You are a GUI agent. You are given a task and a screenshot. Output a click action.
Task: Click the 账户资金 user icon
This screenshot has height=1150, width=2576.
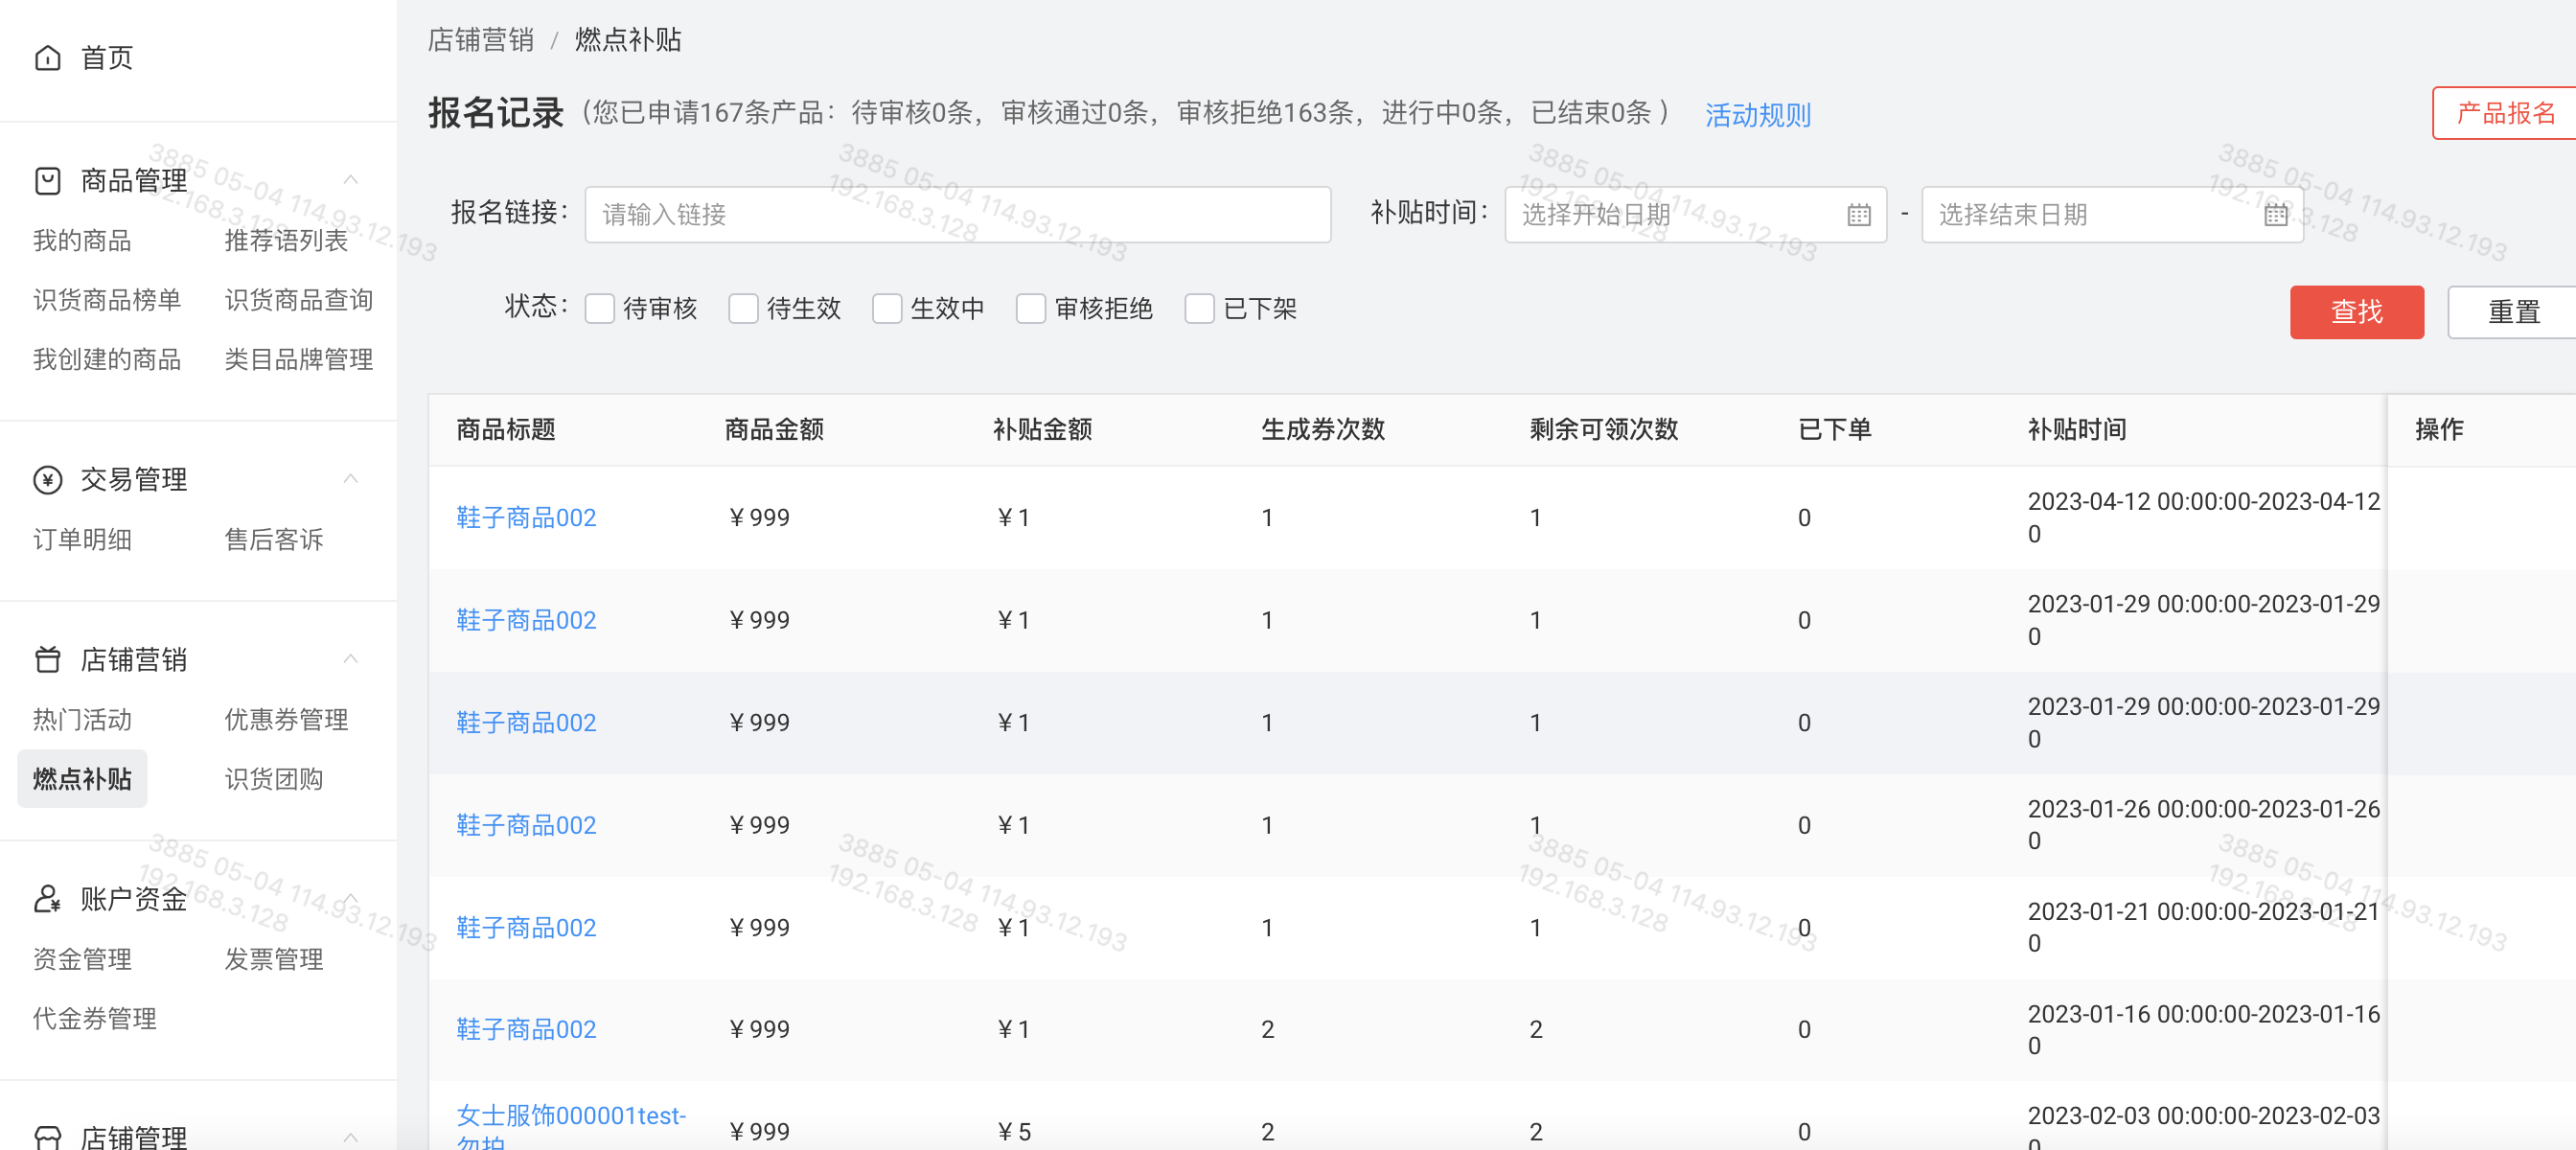click(x=47, y=899)
